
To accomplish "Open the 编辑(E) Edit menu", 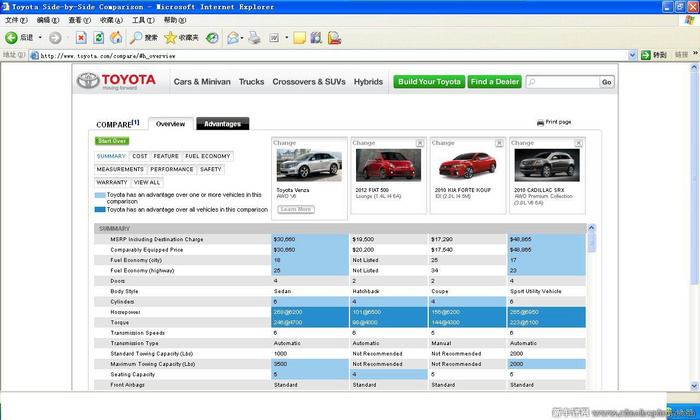I will click(48, 20).
